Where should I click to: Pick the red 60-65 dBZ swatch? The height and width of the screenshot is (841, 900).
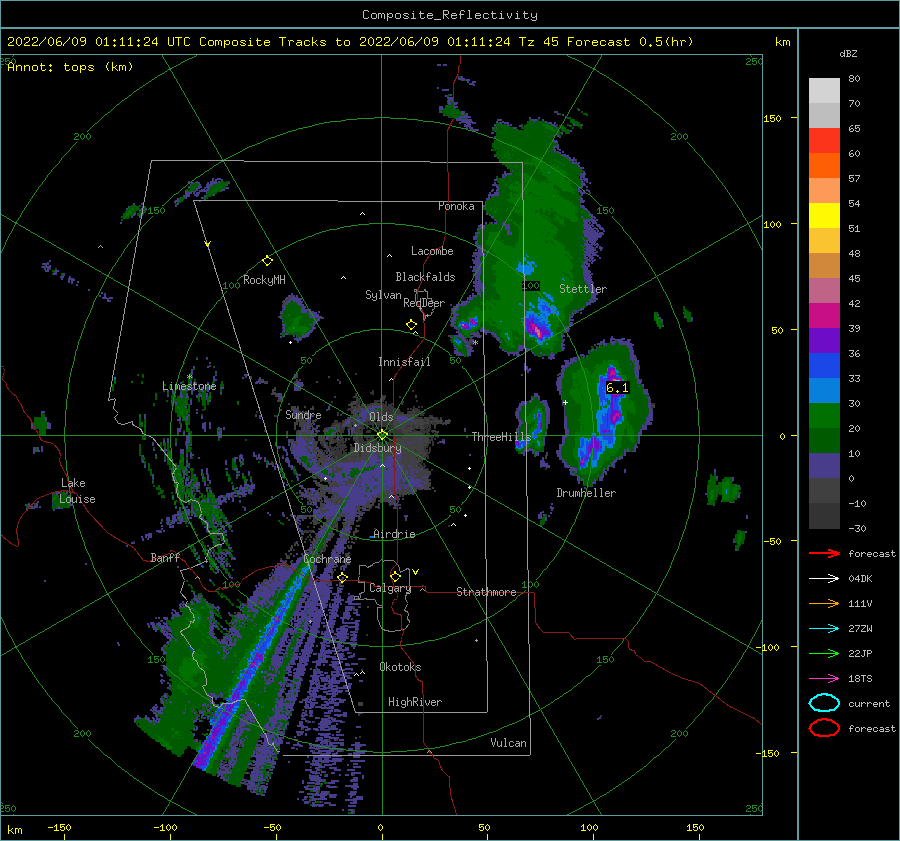(824, 141)
